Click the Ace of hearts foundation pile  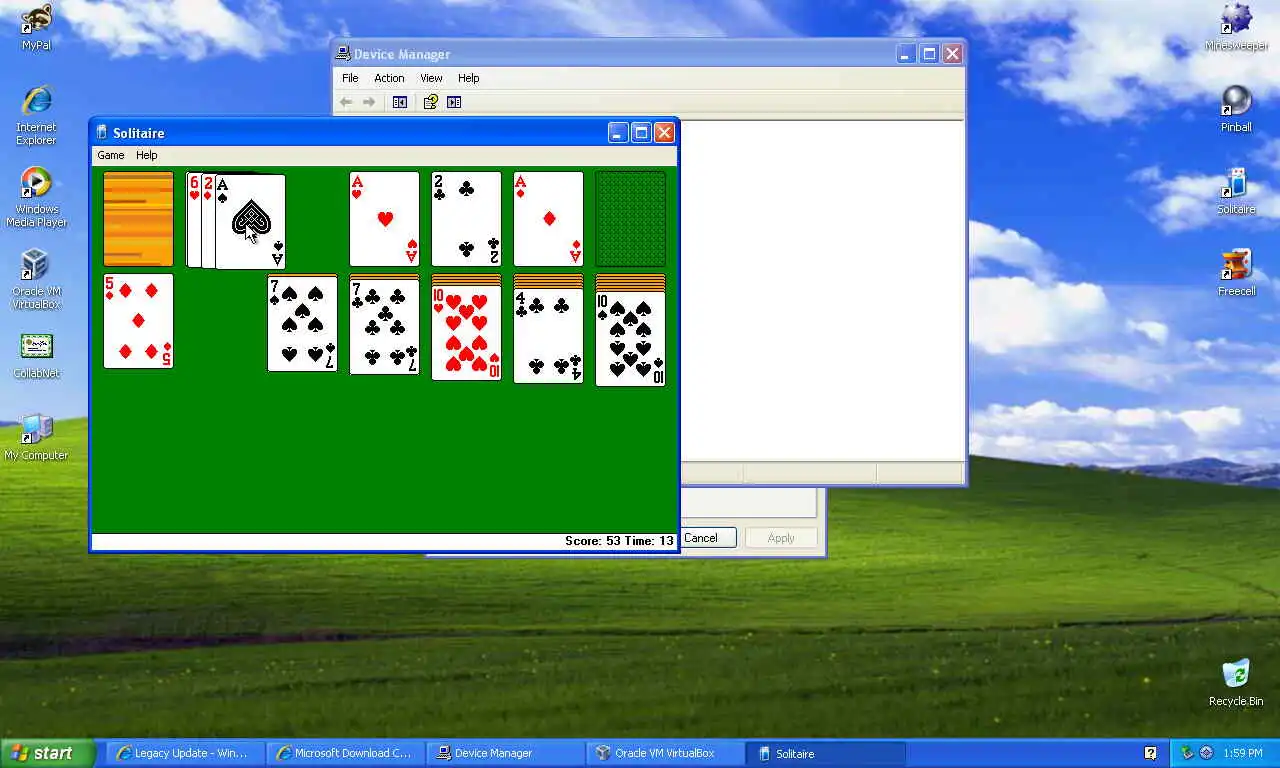[384, 219]
